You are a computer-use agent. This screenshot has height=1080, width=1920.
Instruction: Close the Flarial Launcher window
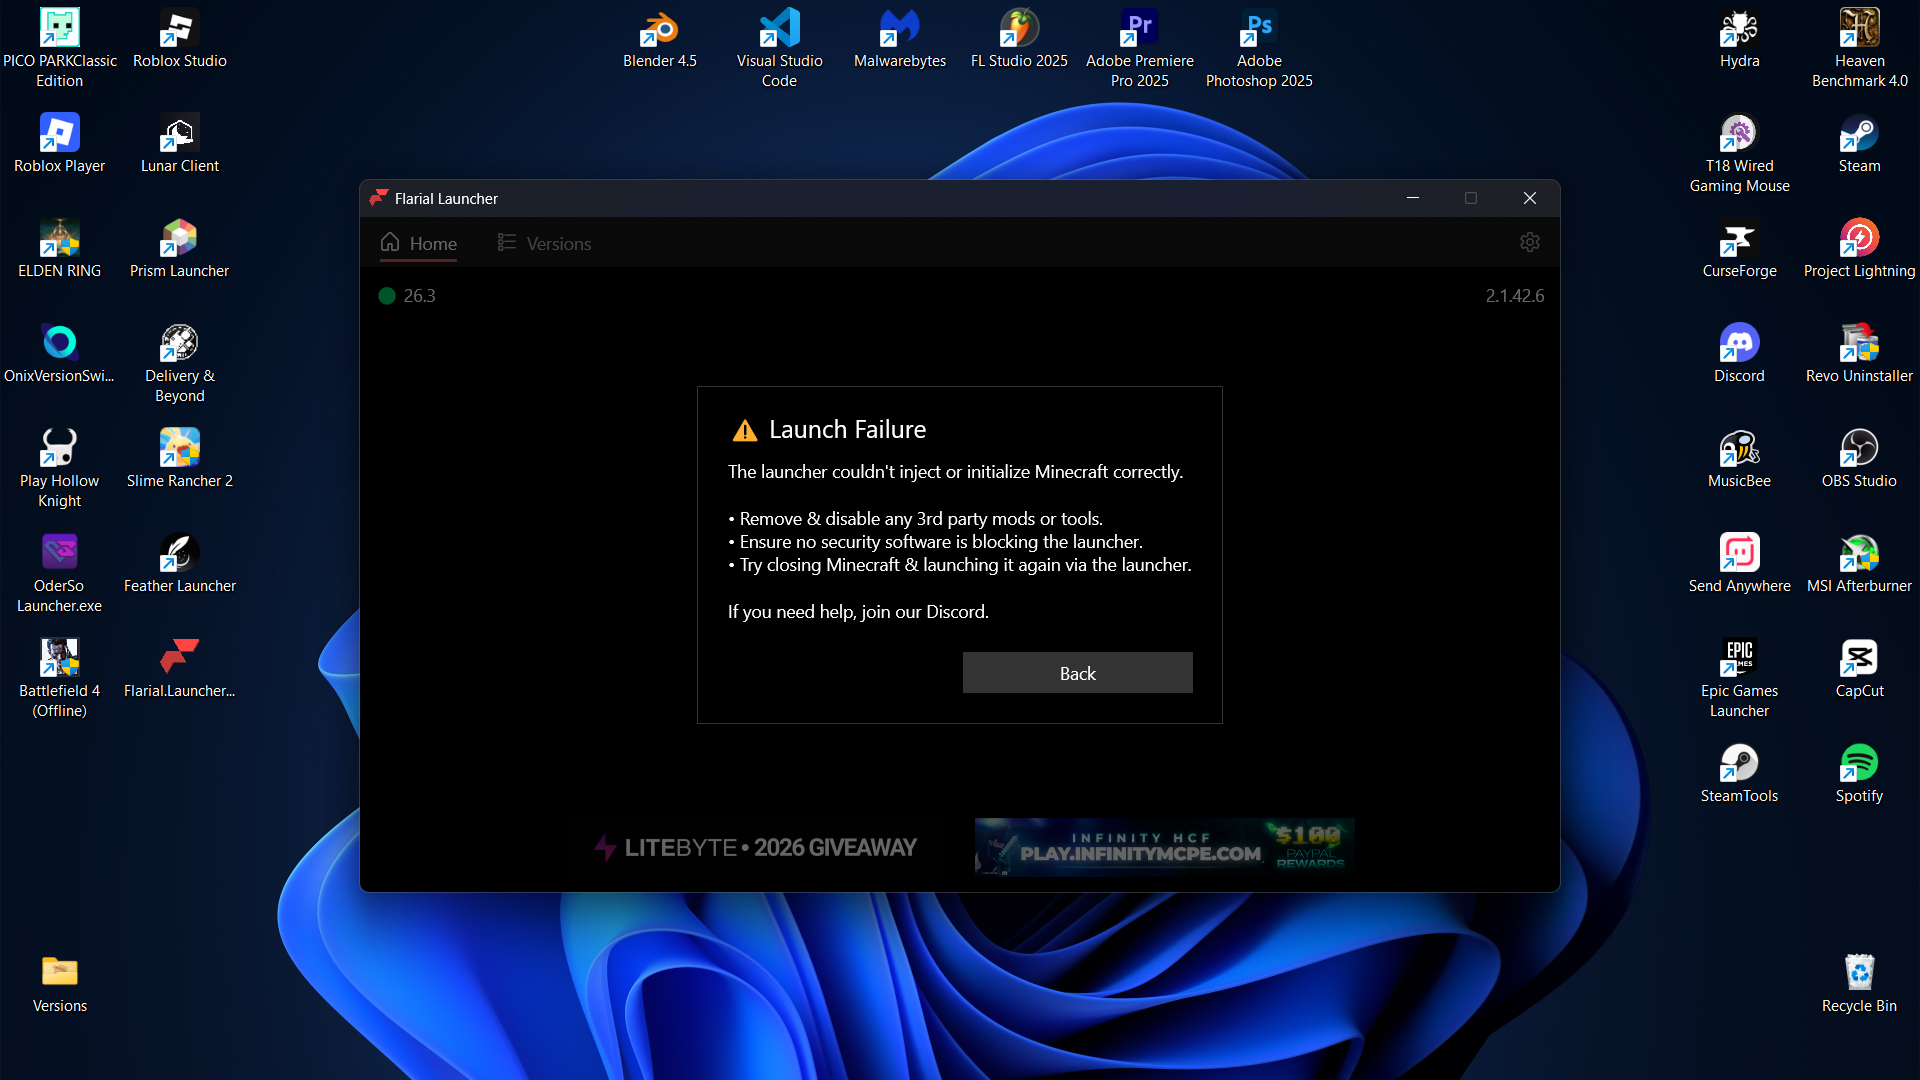tap(1529, 198)
